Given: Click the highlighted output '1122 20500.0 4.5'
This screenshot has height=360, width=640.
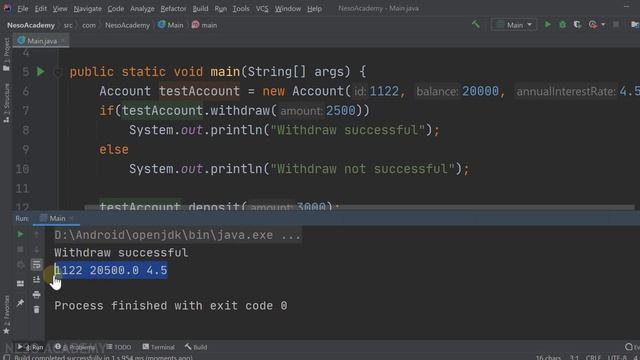Looking at the screenshot, I should coord(111,270).
